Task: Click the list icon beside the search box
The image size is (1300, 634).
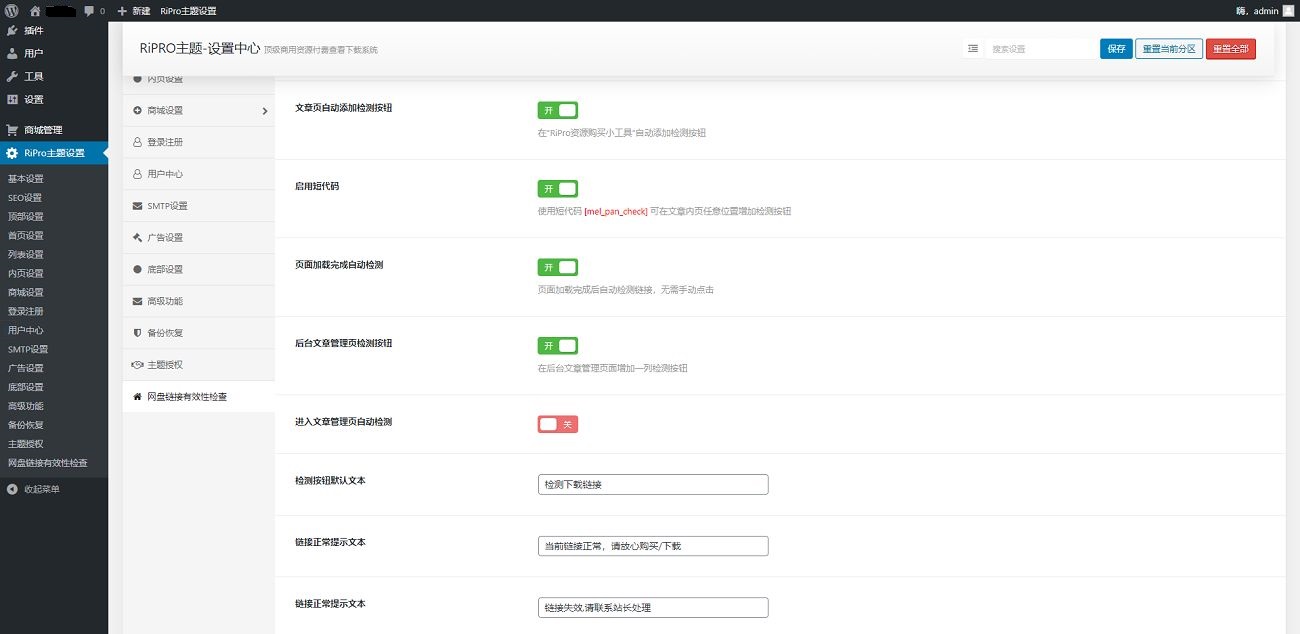Action: tap(973, 49)
